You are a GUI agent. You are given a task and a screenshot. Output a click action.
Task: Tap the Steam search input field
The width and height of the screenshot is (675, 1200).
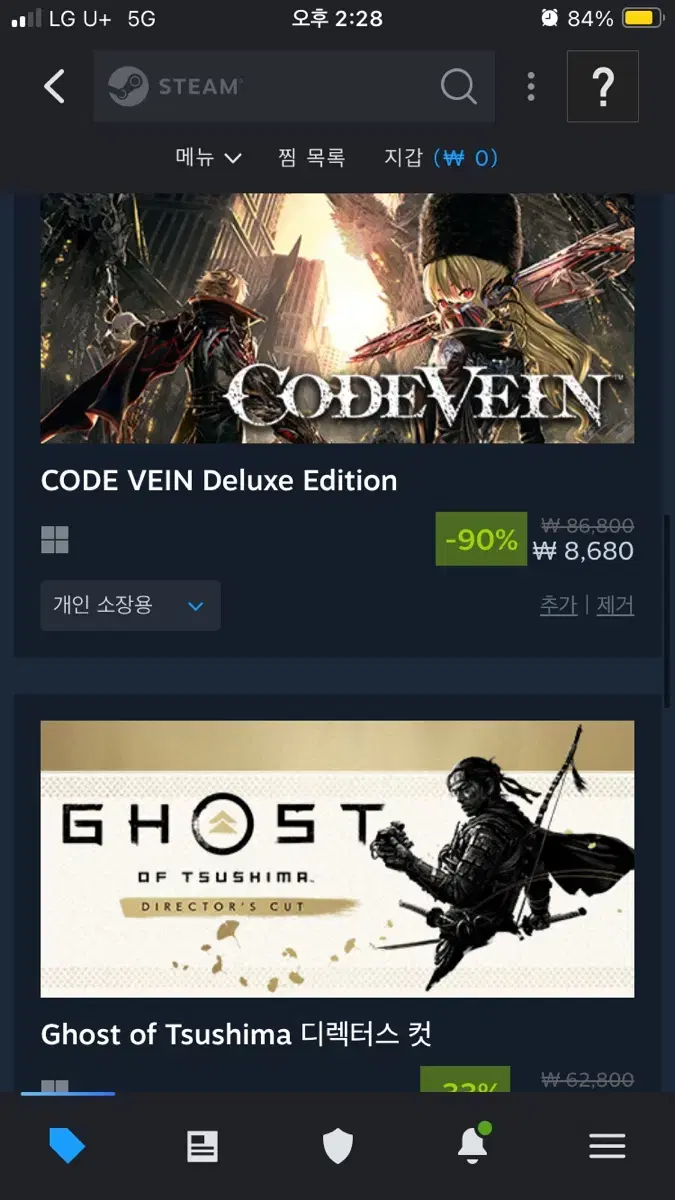coord(294,87)
